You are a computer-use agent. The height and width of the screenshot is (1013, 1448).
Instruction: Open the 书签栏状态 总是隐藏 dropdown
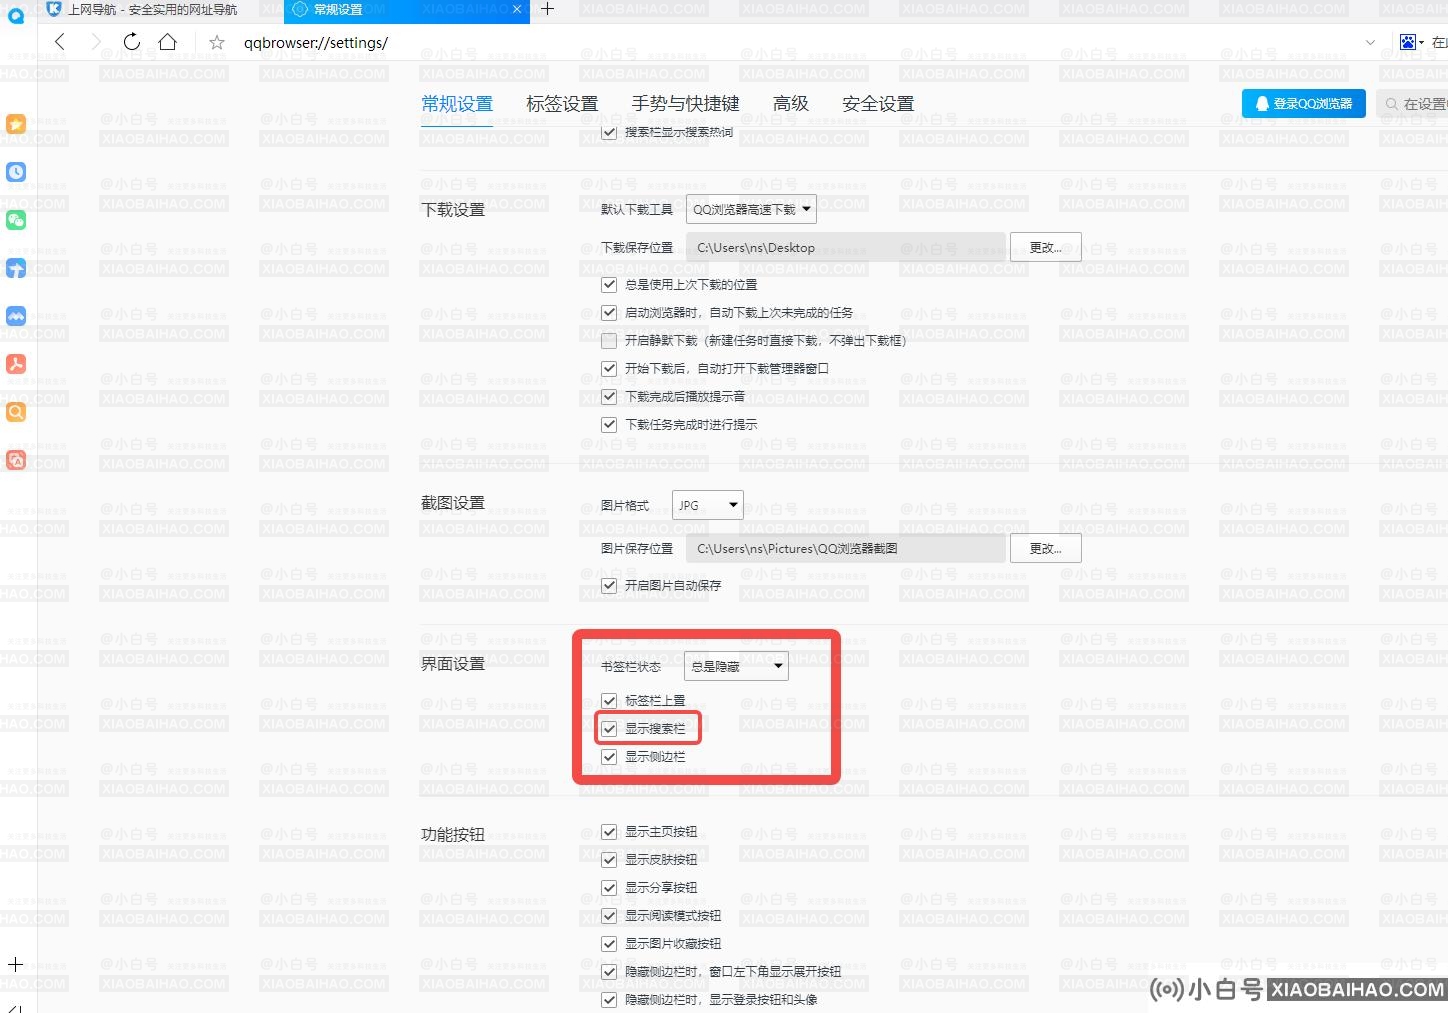[736, 666]
